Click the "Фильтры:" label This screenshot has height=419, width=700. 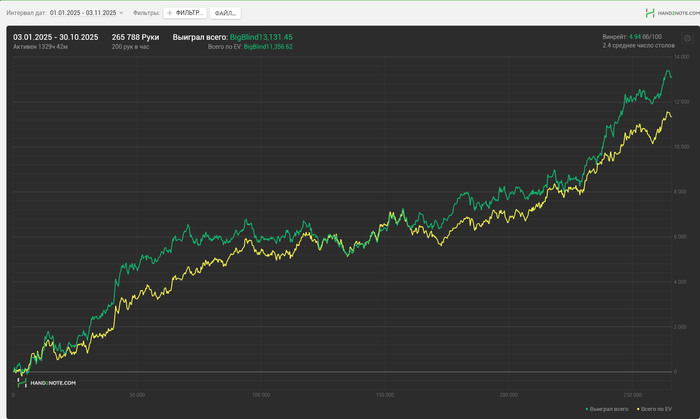click(x=145, y=13)
